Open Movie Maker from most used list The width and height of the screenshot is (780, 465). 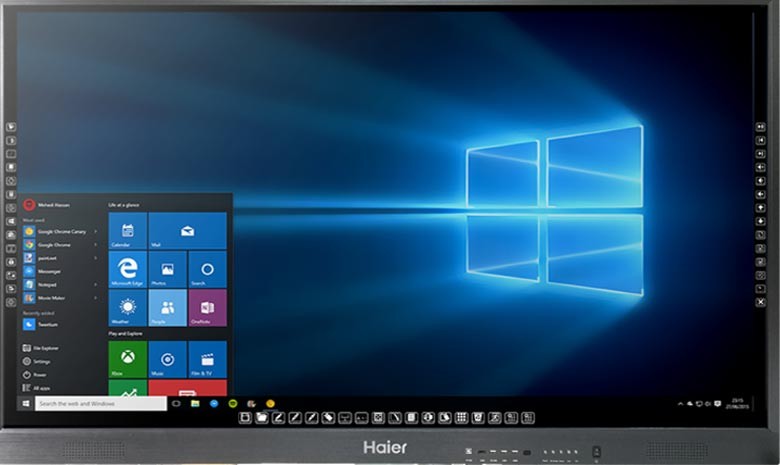pyautogui.click(x=50, y=297)
